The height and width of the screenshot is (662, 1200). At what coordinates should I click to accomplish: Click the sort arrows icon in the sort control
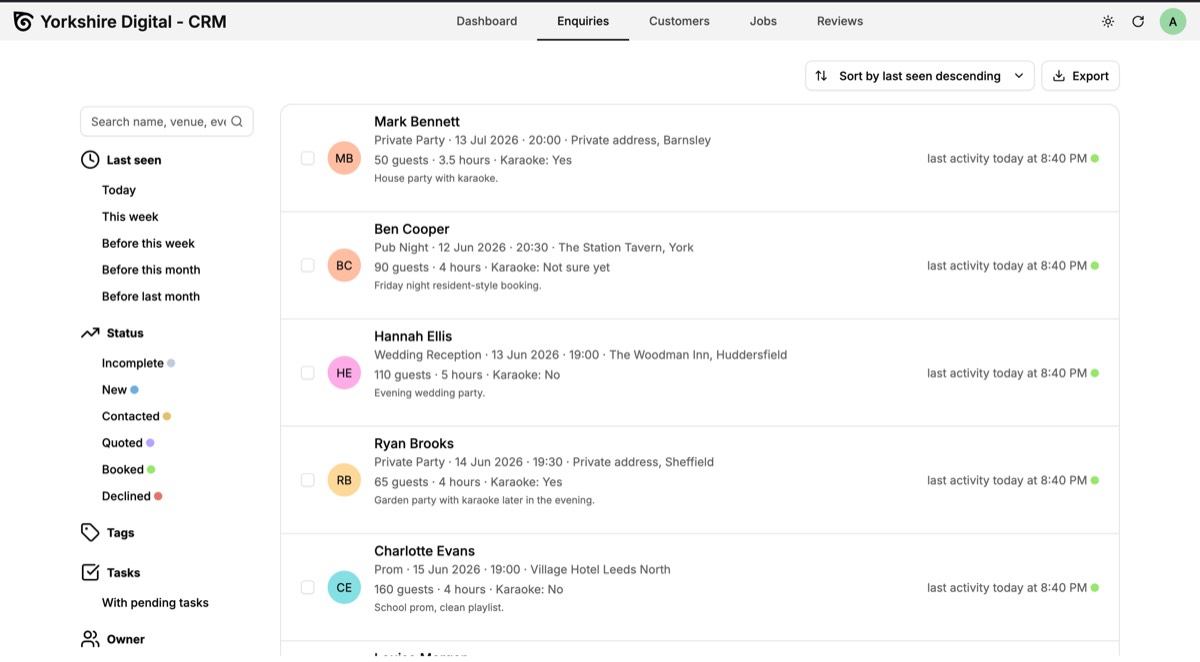click(x=821, y=76)
